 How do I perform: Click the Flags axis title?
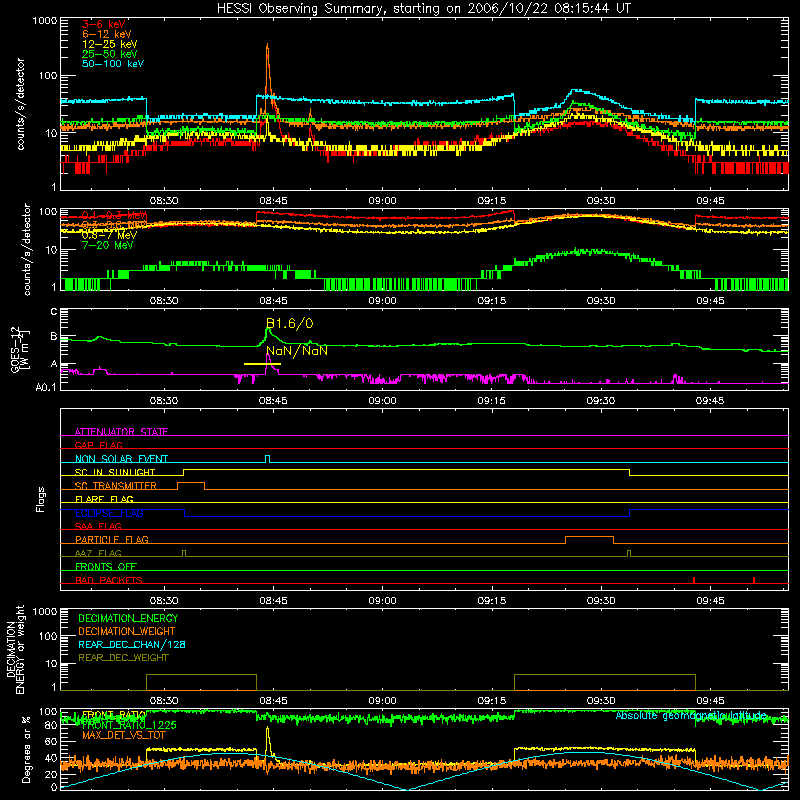click(x=41, y=499)
